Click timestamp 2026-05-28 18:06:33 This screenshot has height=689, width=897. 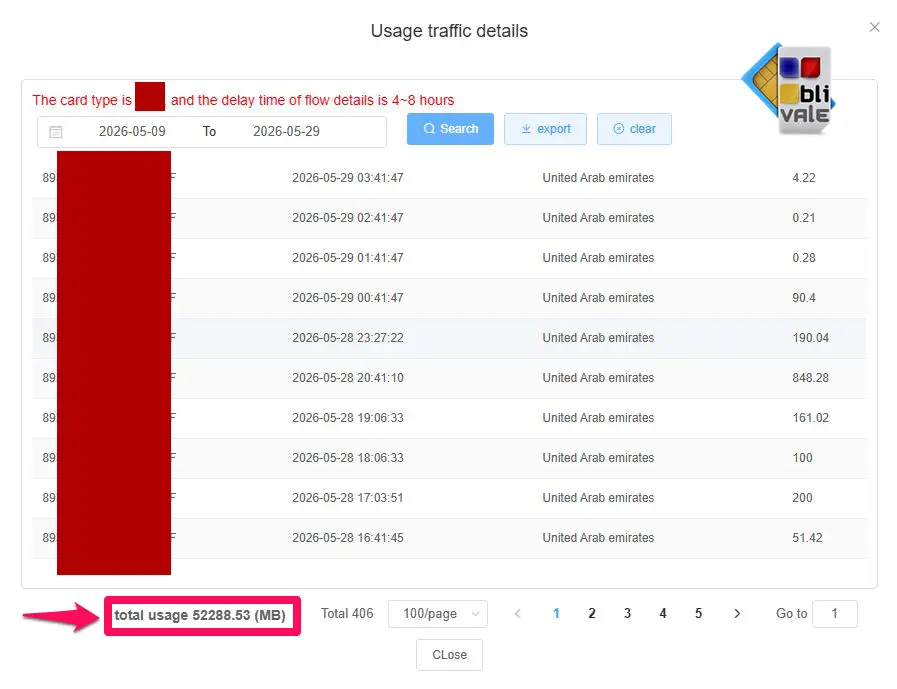tap(348, 458)
